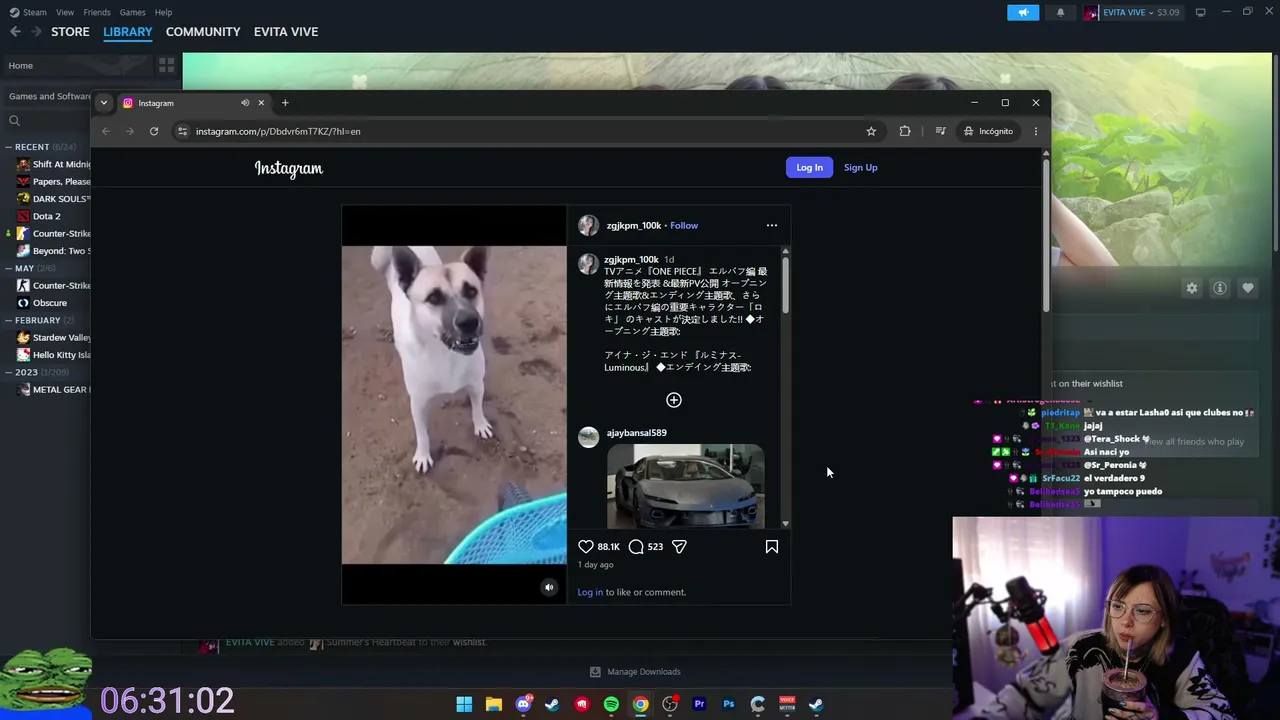Click the Sign Up link
This screenshot has height=720, width=1280.
(x=860, y=168)
